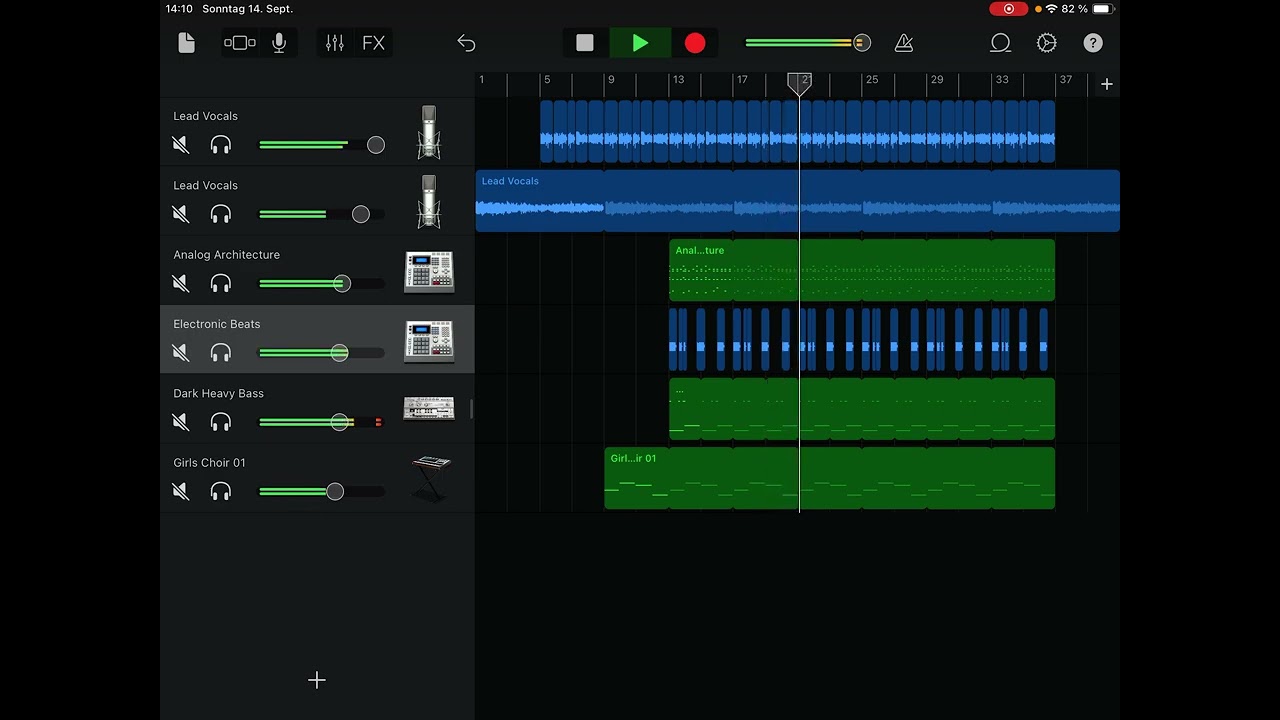Solo the second Lead Vocals track
This screenshot has height=720, width=1280.
tap(221, 214)
